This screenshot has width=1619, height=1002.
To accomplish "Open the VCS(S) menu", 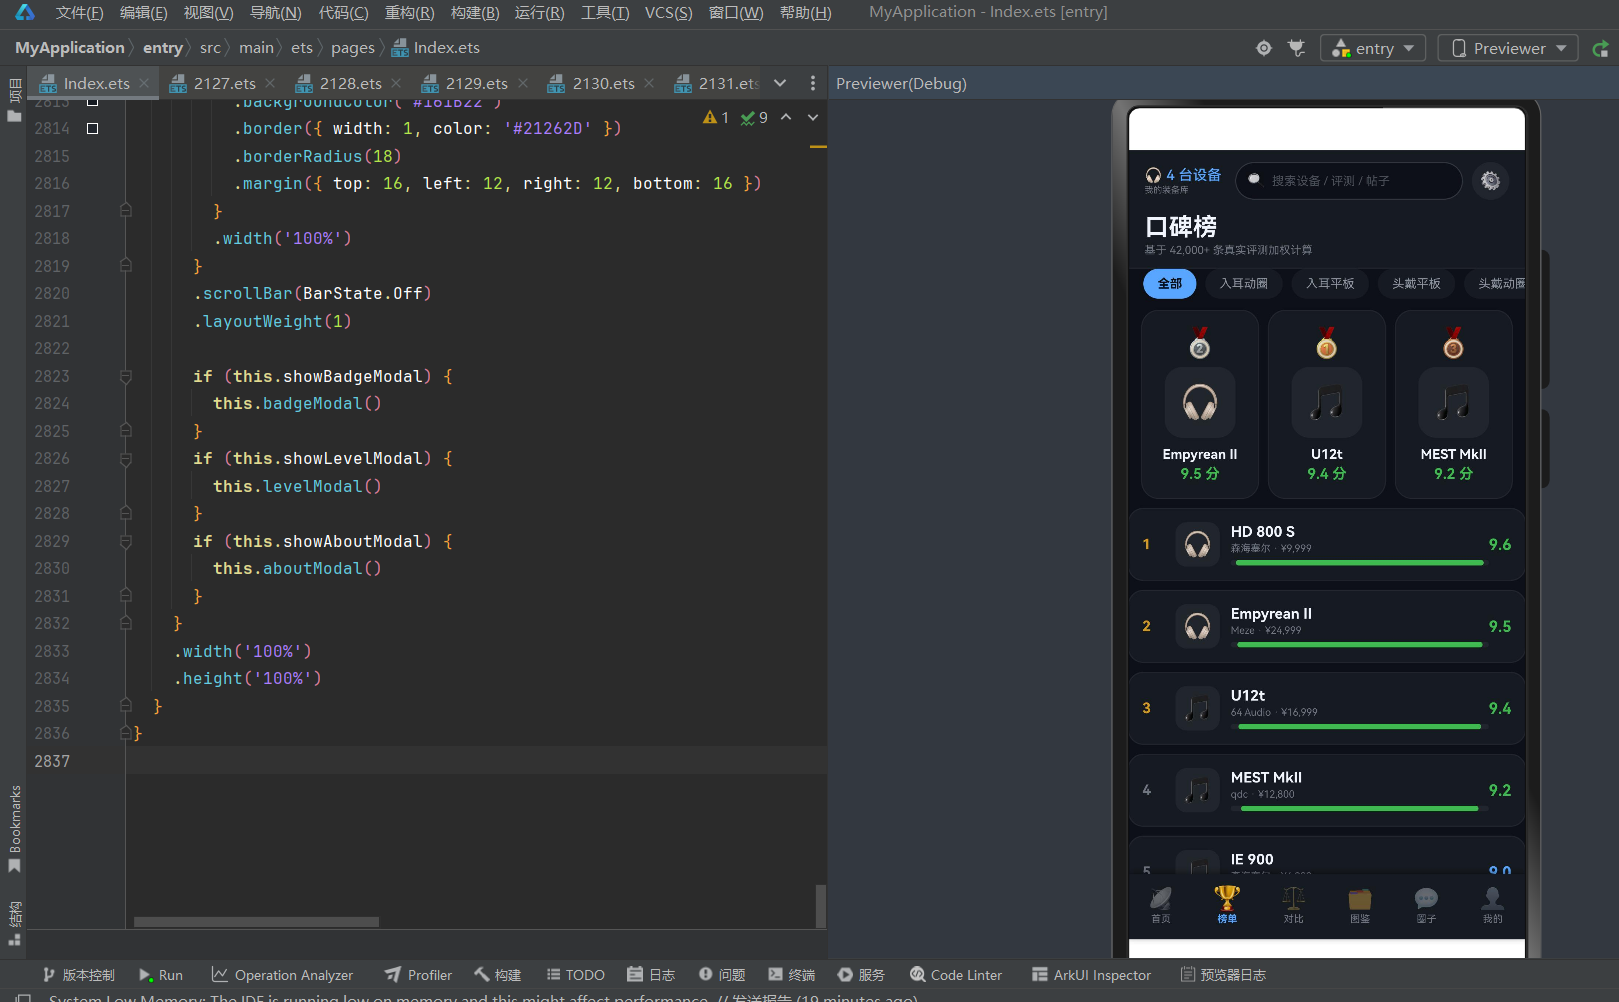I will pyautogui.click(x=669, y=12).
